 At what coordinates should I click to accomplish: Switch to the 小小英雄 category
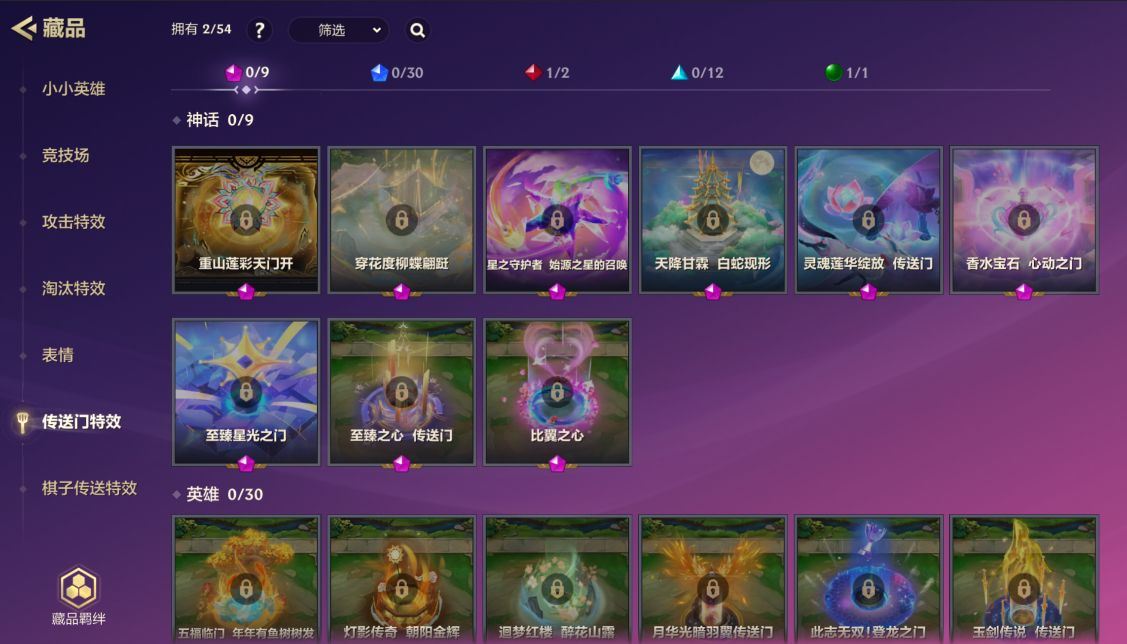pos(73,89)
